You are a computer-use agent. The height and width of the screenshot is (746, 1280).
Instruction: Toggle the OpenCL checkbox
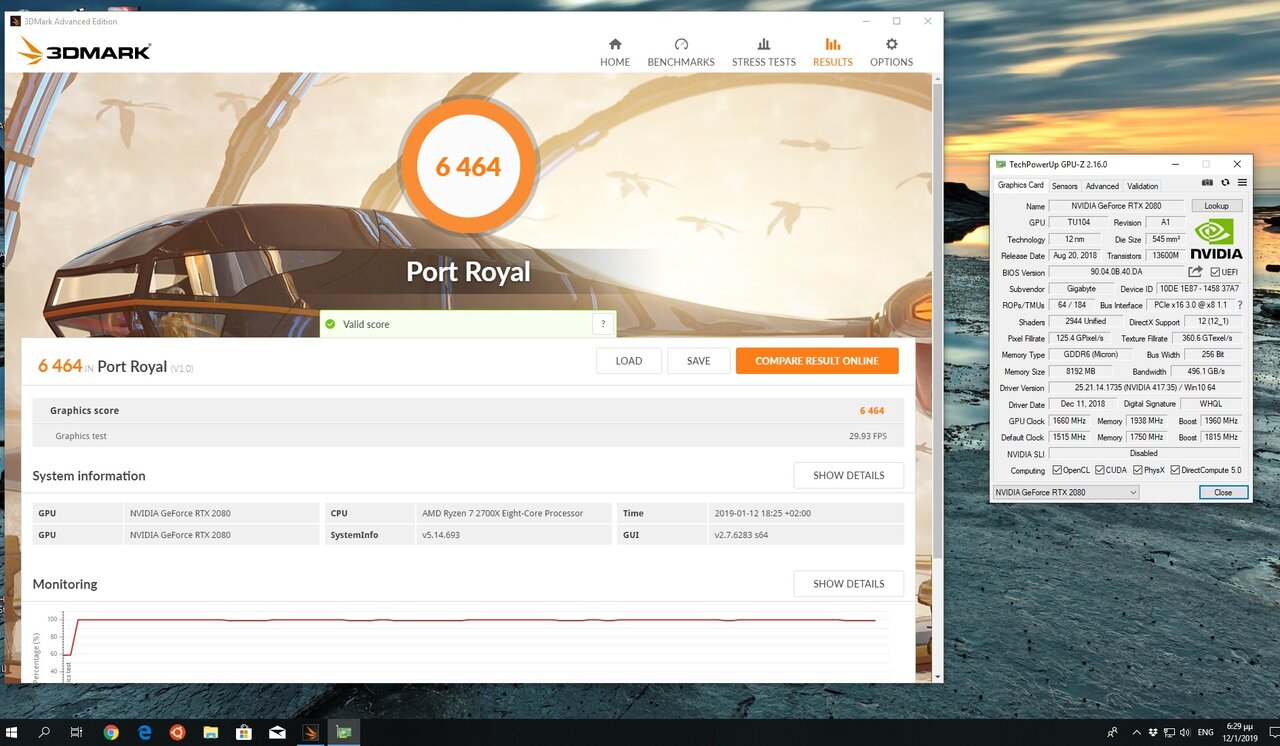(1057, 470)
